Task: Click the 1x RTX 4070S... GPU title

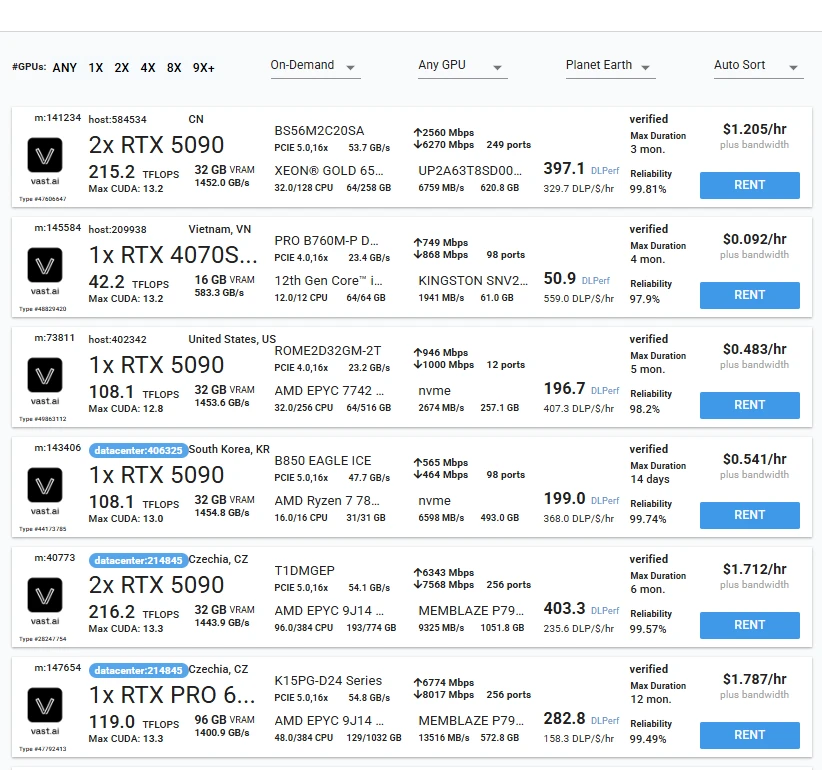Action: click(x=173, y=255)
